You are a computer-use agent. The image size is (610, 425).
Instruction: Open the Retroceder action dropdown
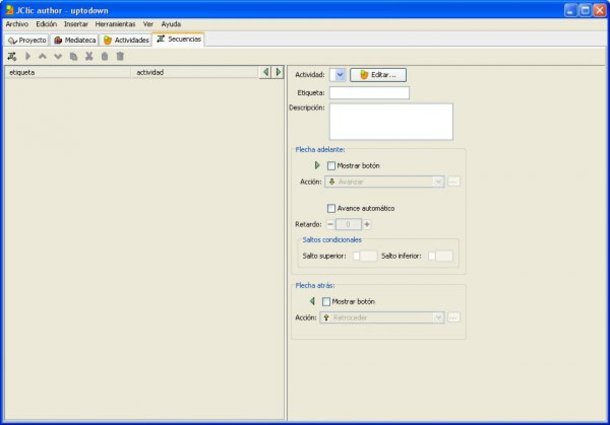(x=382, y=318)
